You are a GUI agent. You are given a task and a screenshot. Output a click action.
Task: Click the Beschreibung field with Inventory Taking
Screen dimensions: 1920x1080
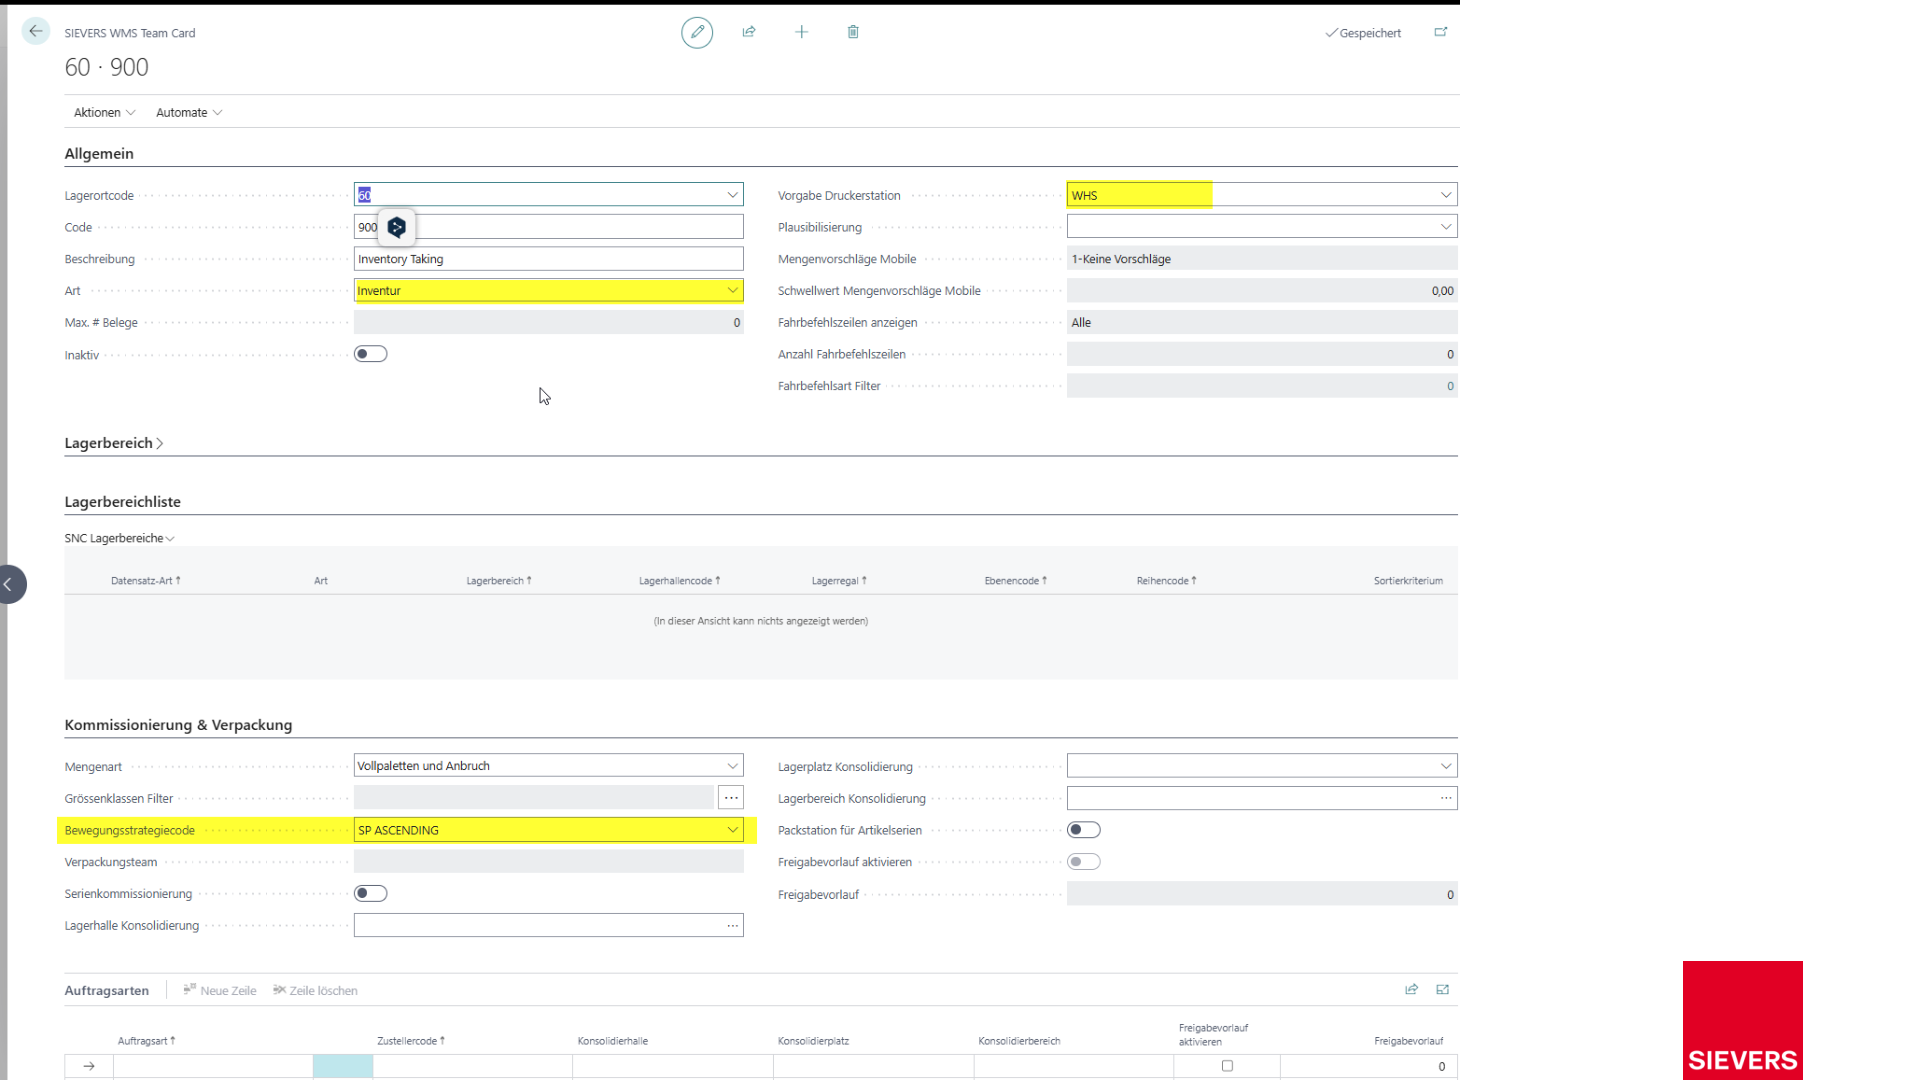pos(549,259)
